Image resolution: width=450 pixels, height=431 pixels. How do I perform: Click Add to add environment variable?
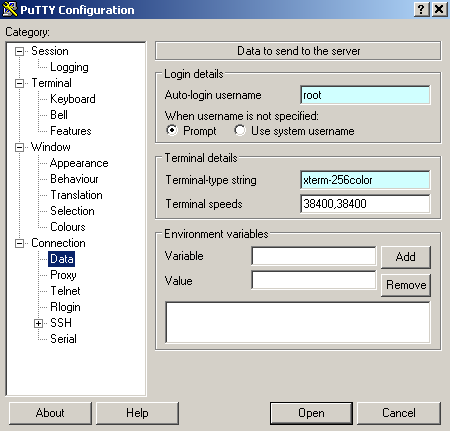click(x=406, y=257)
